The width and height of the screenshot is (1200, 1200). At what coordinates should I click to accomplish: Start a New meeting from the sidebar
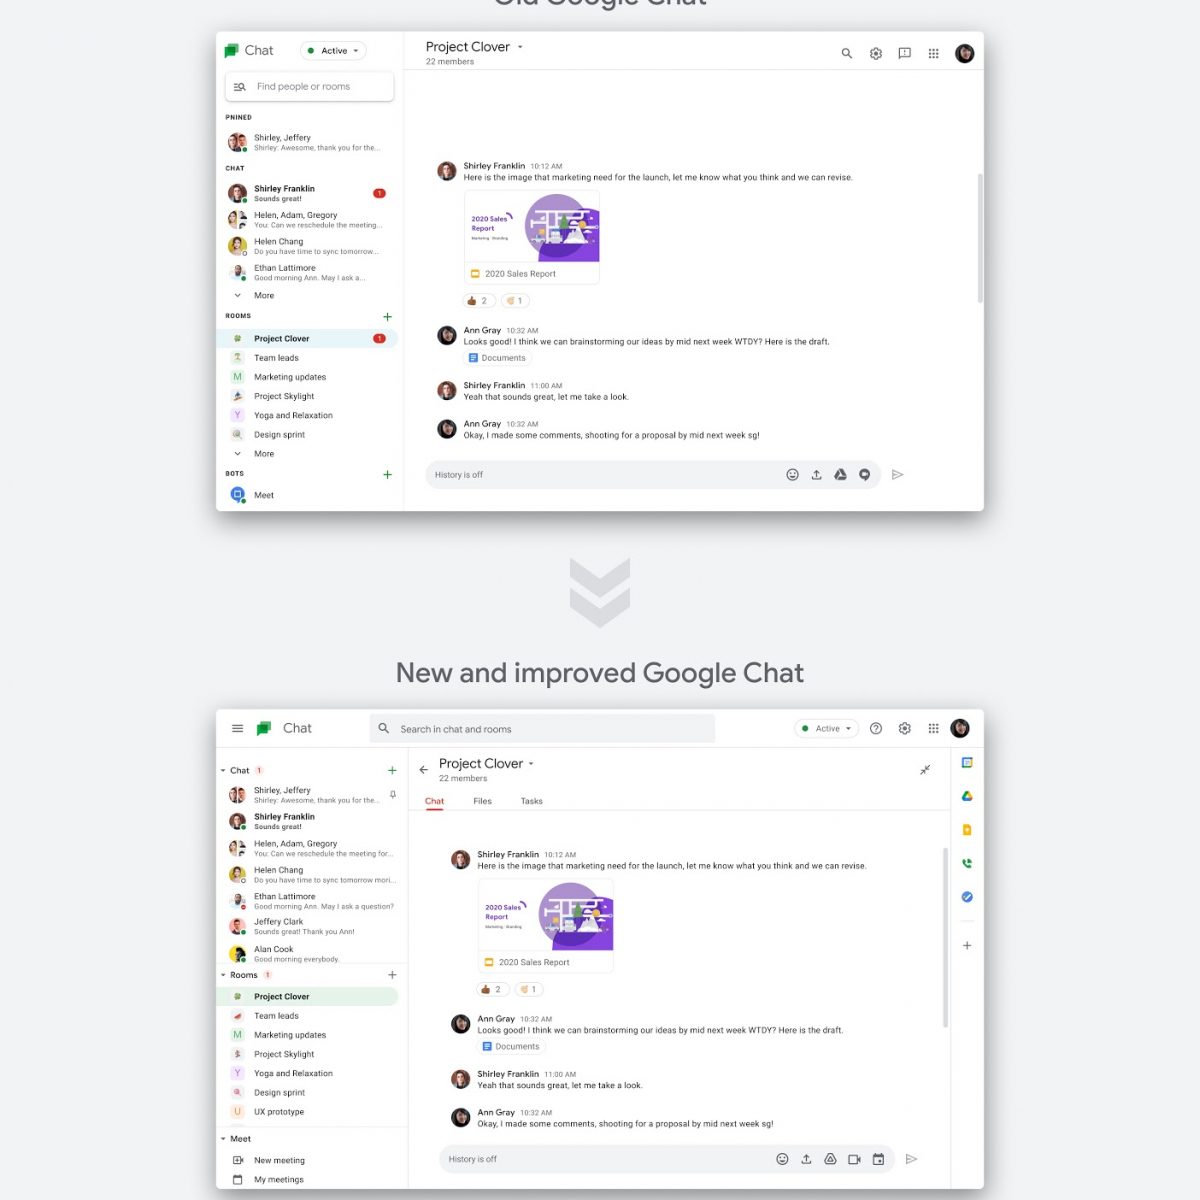pyautogui.click(x=279, y=1160)
